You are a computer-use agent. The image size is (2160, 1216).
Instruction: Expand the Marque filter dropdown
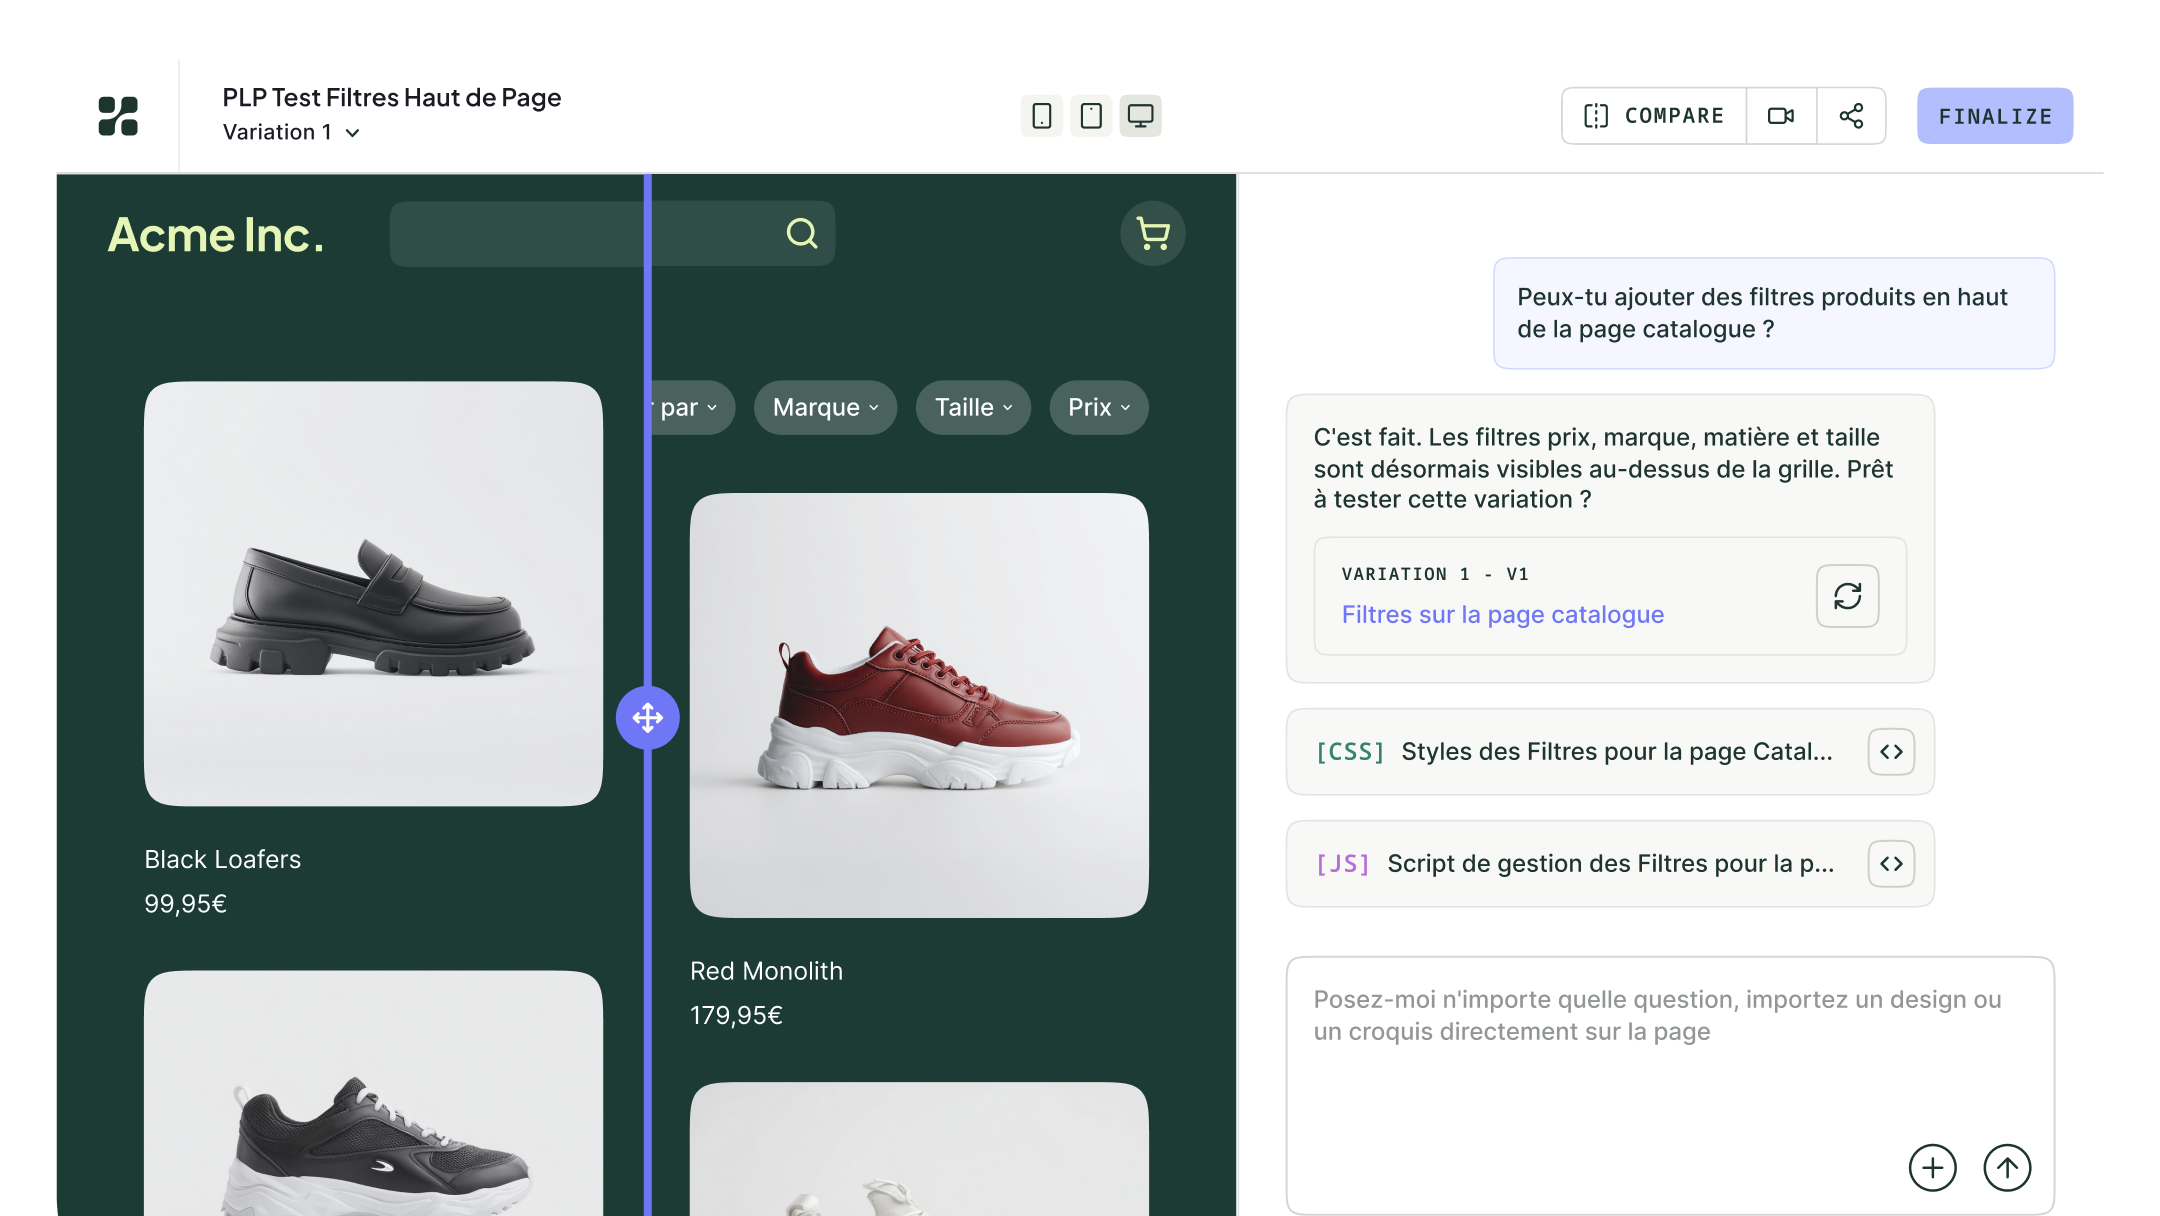click(x=825, y=407)
